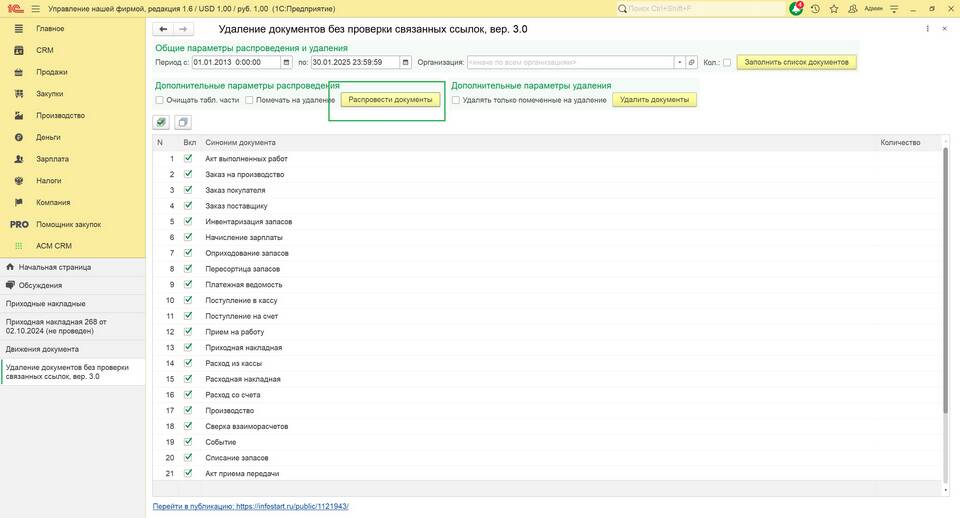
Task: Enable the 'Очищать табл. части' checkbox
Action: 159,100
